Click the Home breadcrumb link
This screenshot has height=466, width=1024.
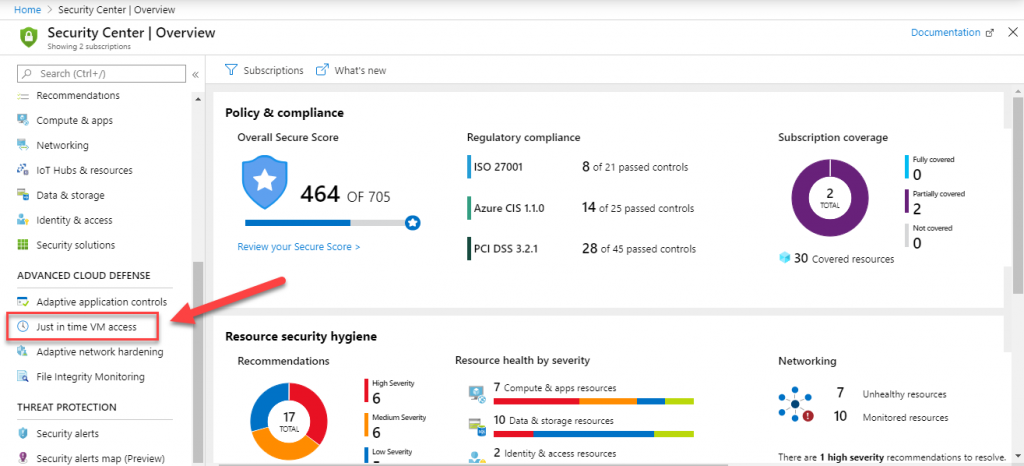pos(26,10)
